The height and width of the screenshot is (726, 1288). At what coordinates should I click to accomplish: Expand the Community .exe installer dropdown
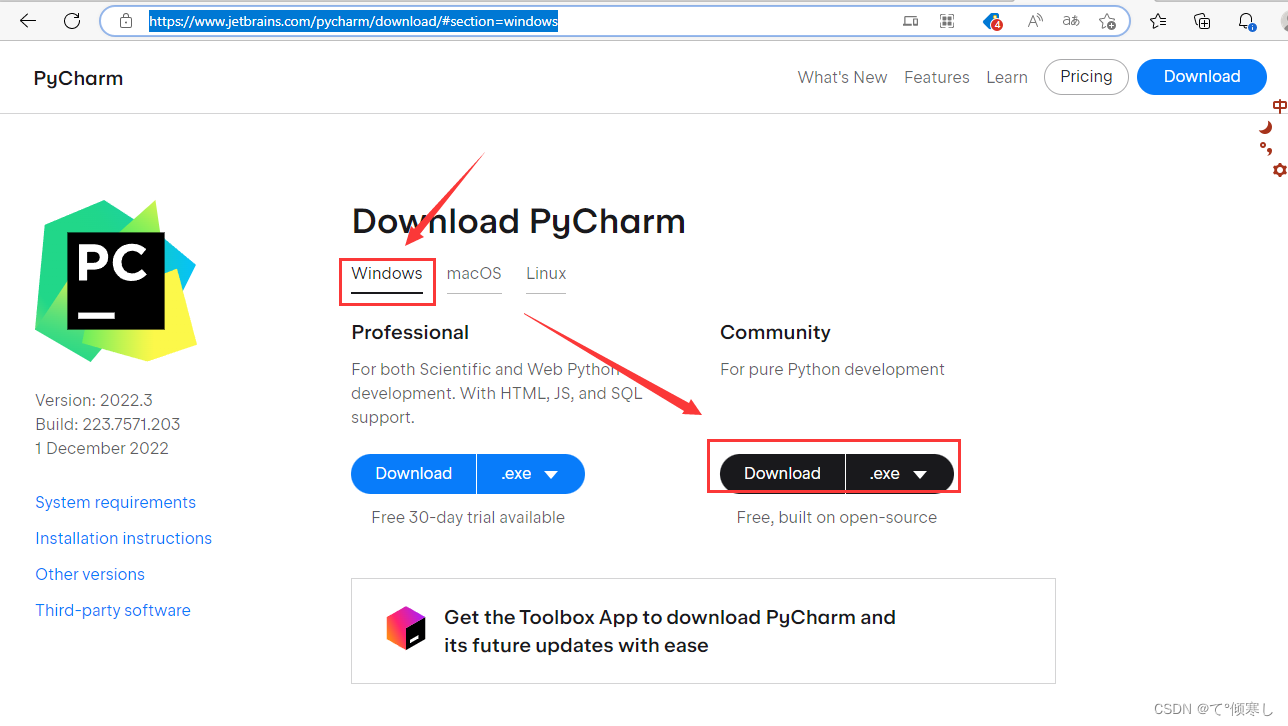pos(899,474)
